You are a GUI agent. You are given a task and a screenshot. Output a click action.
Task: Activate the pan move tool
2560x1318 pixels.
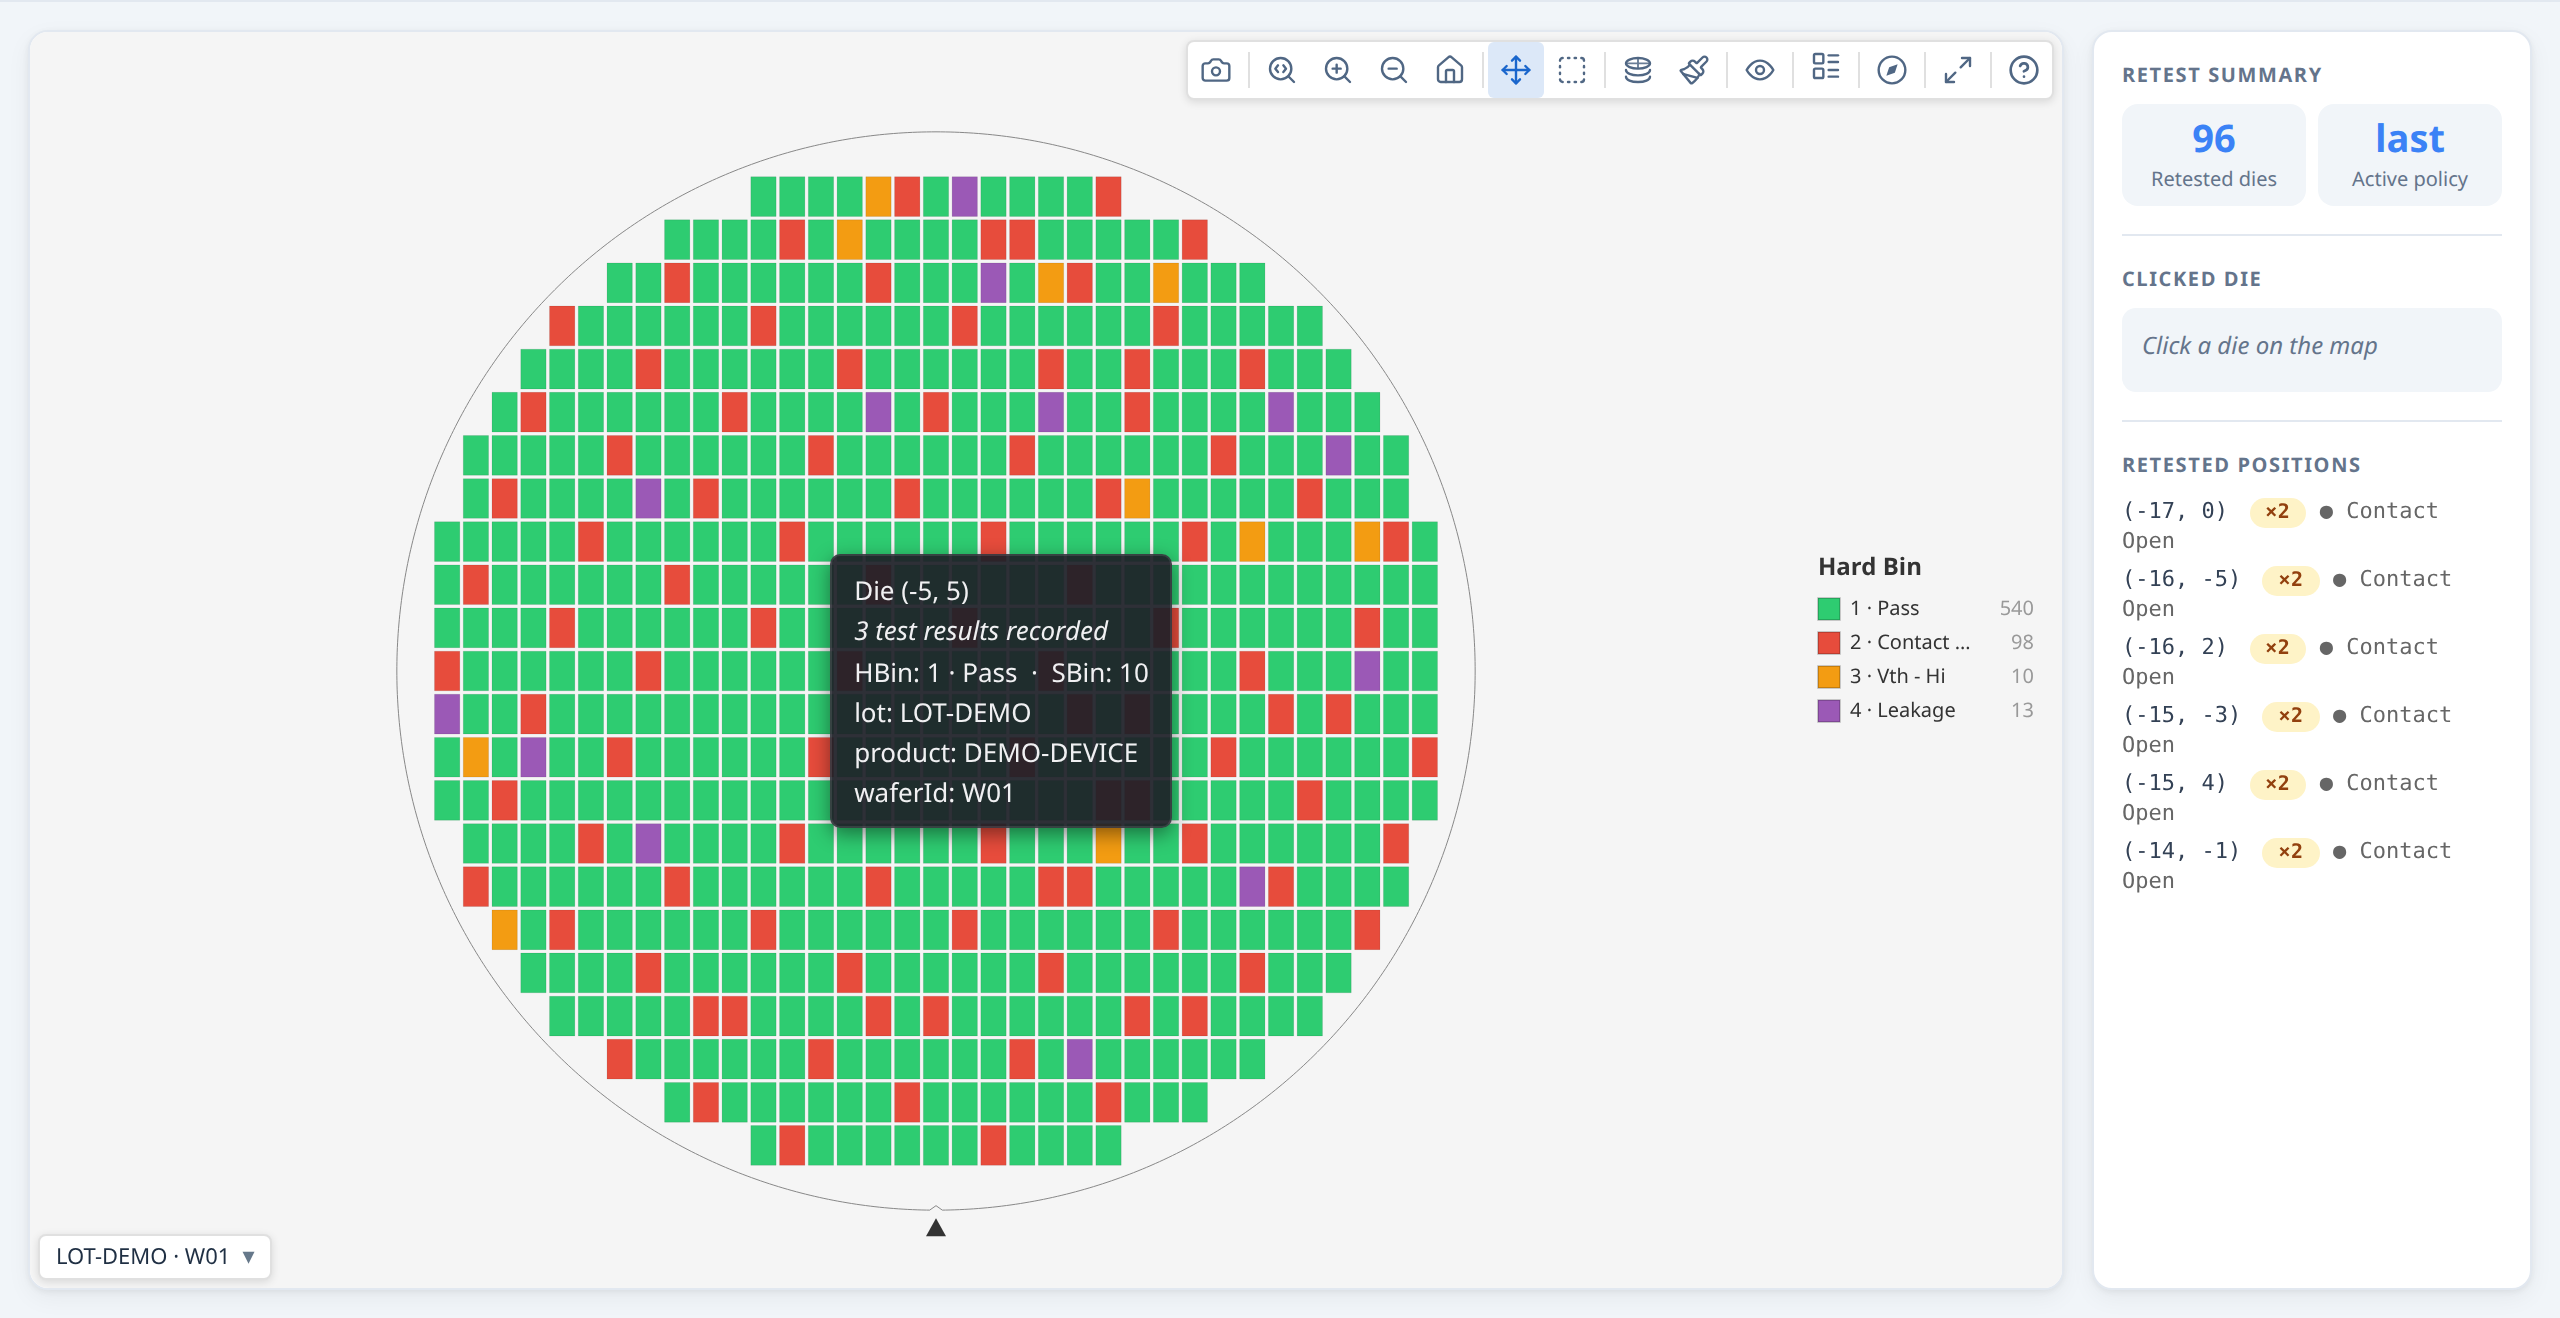[x=1516, y=70]
